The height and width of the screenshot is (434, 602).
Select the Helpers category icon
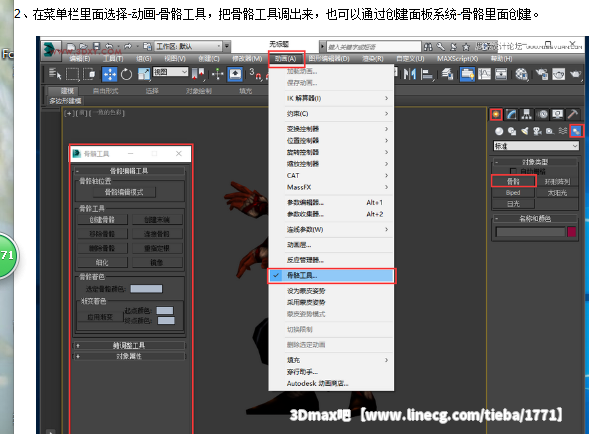[550, 131]
